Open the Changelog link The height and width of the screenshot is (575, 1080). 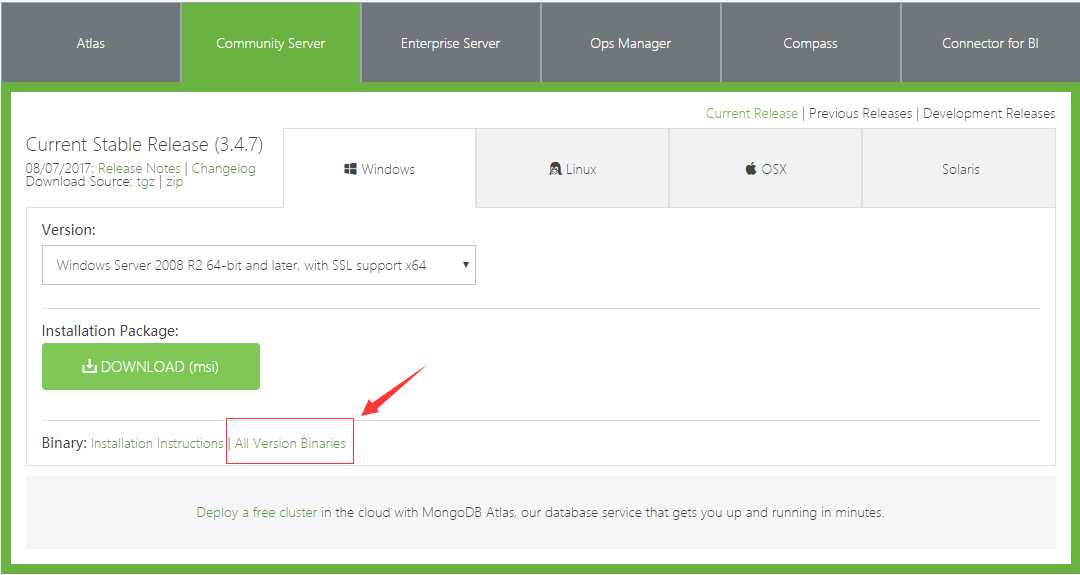(223, 168)
